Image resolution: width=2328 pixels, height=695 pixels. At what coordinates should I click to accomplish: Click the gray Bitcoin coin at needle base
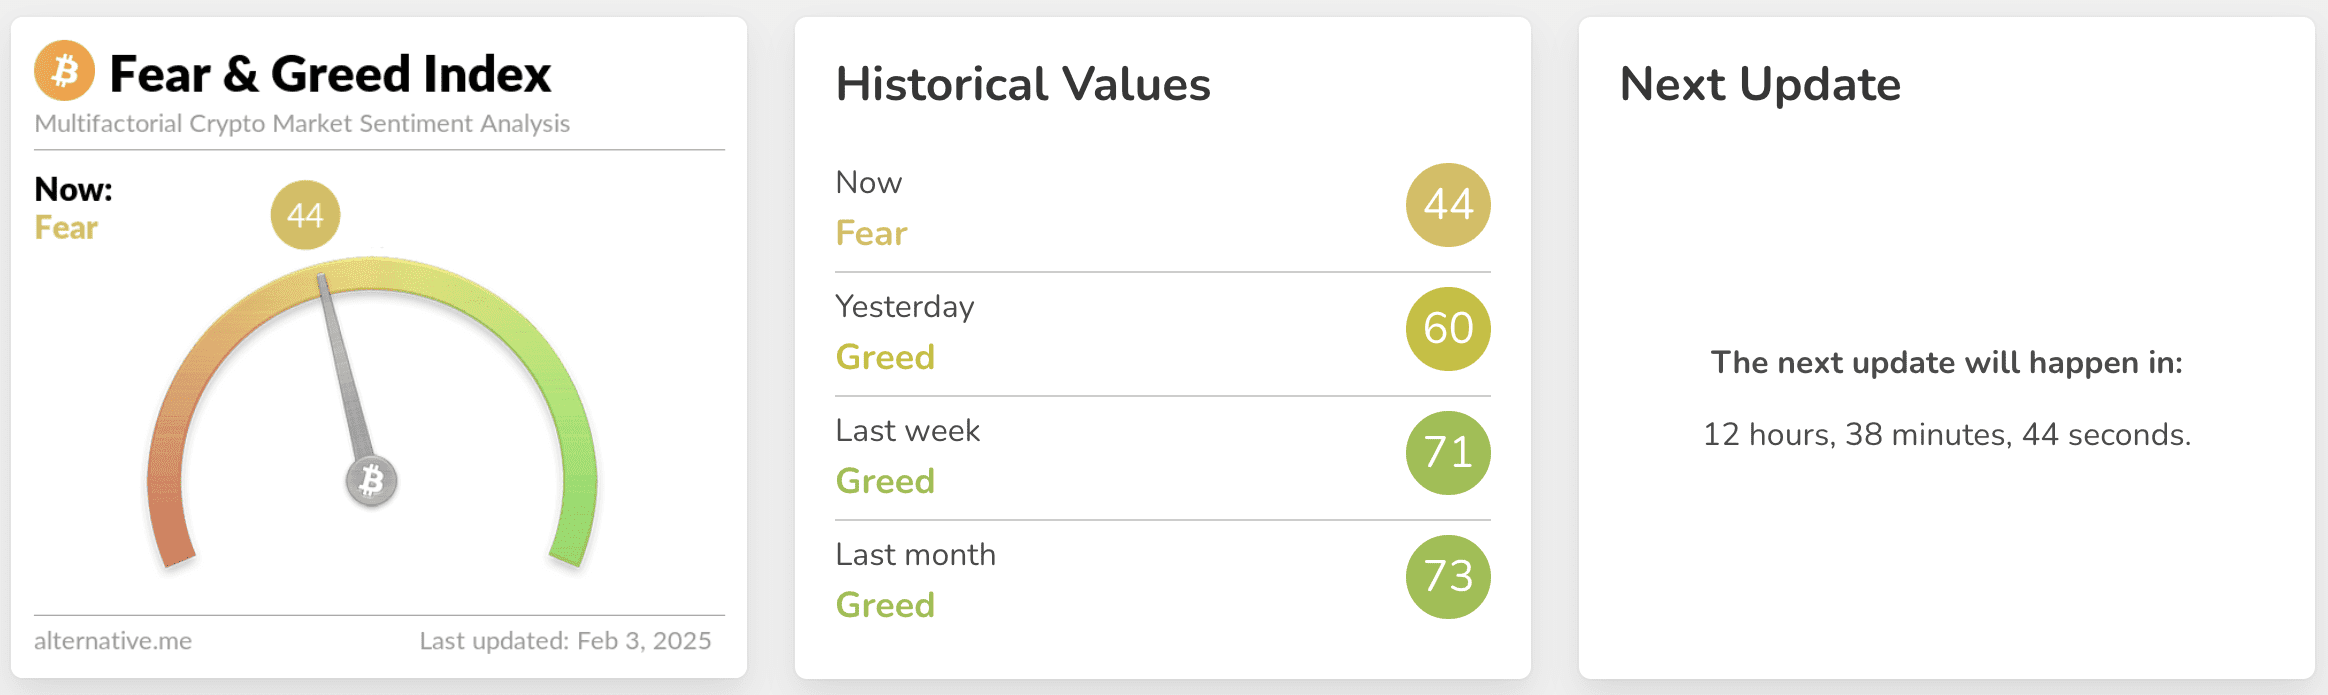(x=372, y=481)
